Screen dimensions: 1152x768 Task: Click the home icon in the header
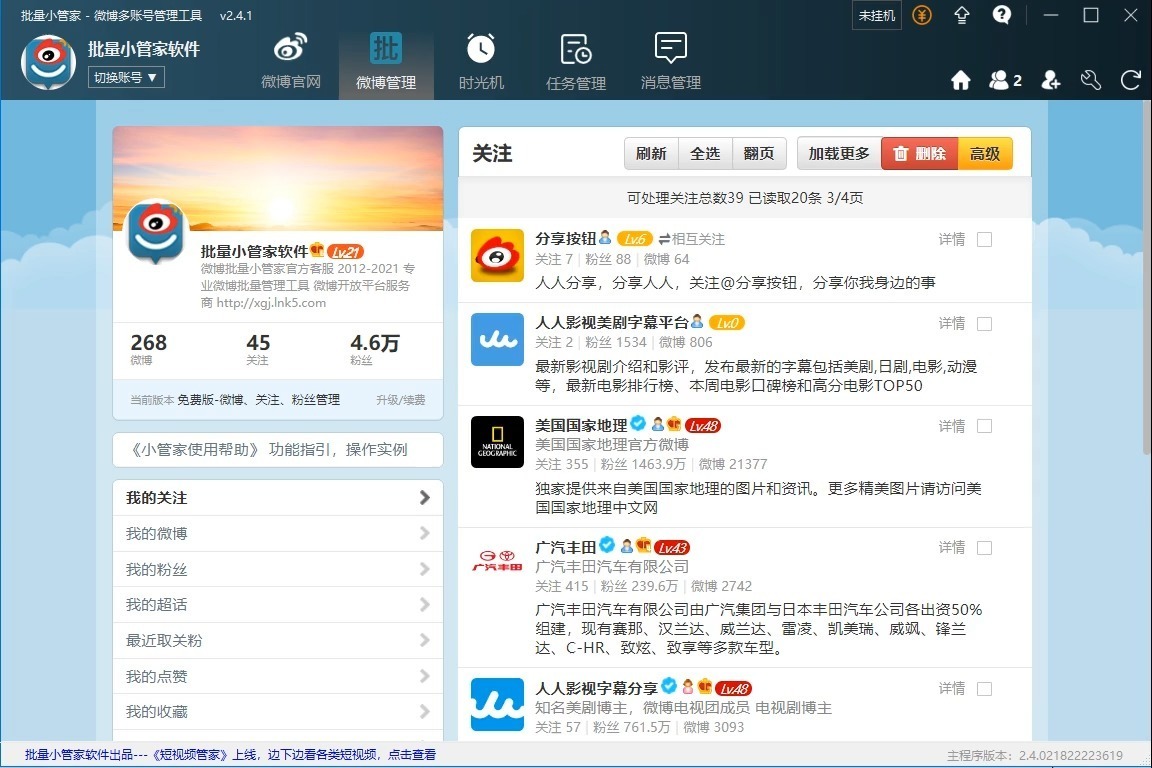[x=961, y=80]
